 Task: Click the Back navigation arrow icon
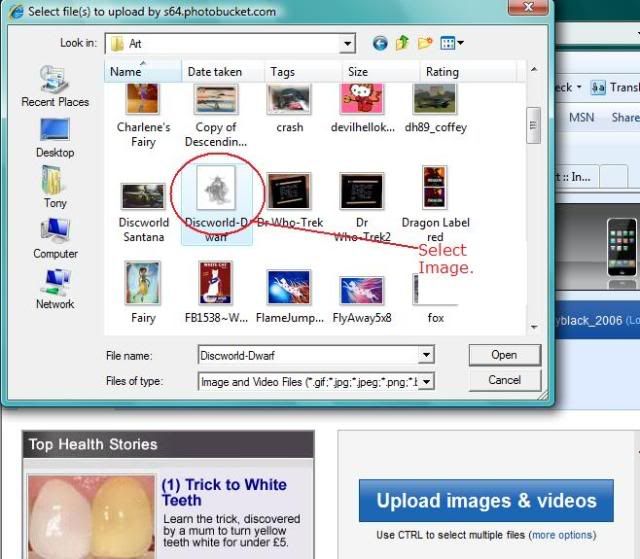pos(380,44)
